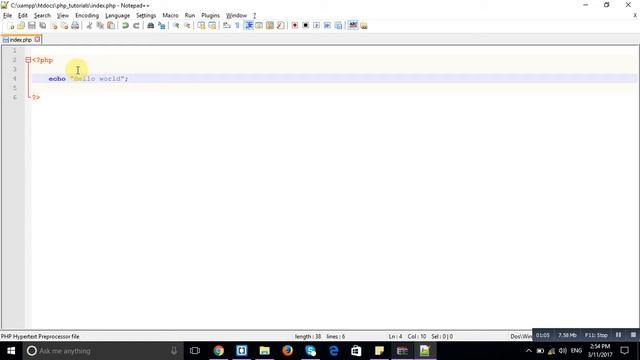Show the Document Map panel icon
This screenshot has height=360, width=640.
pos(270,26)
